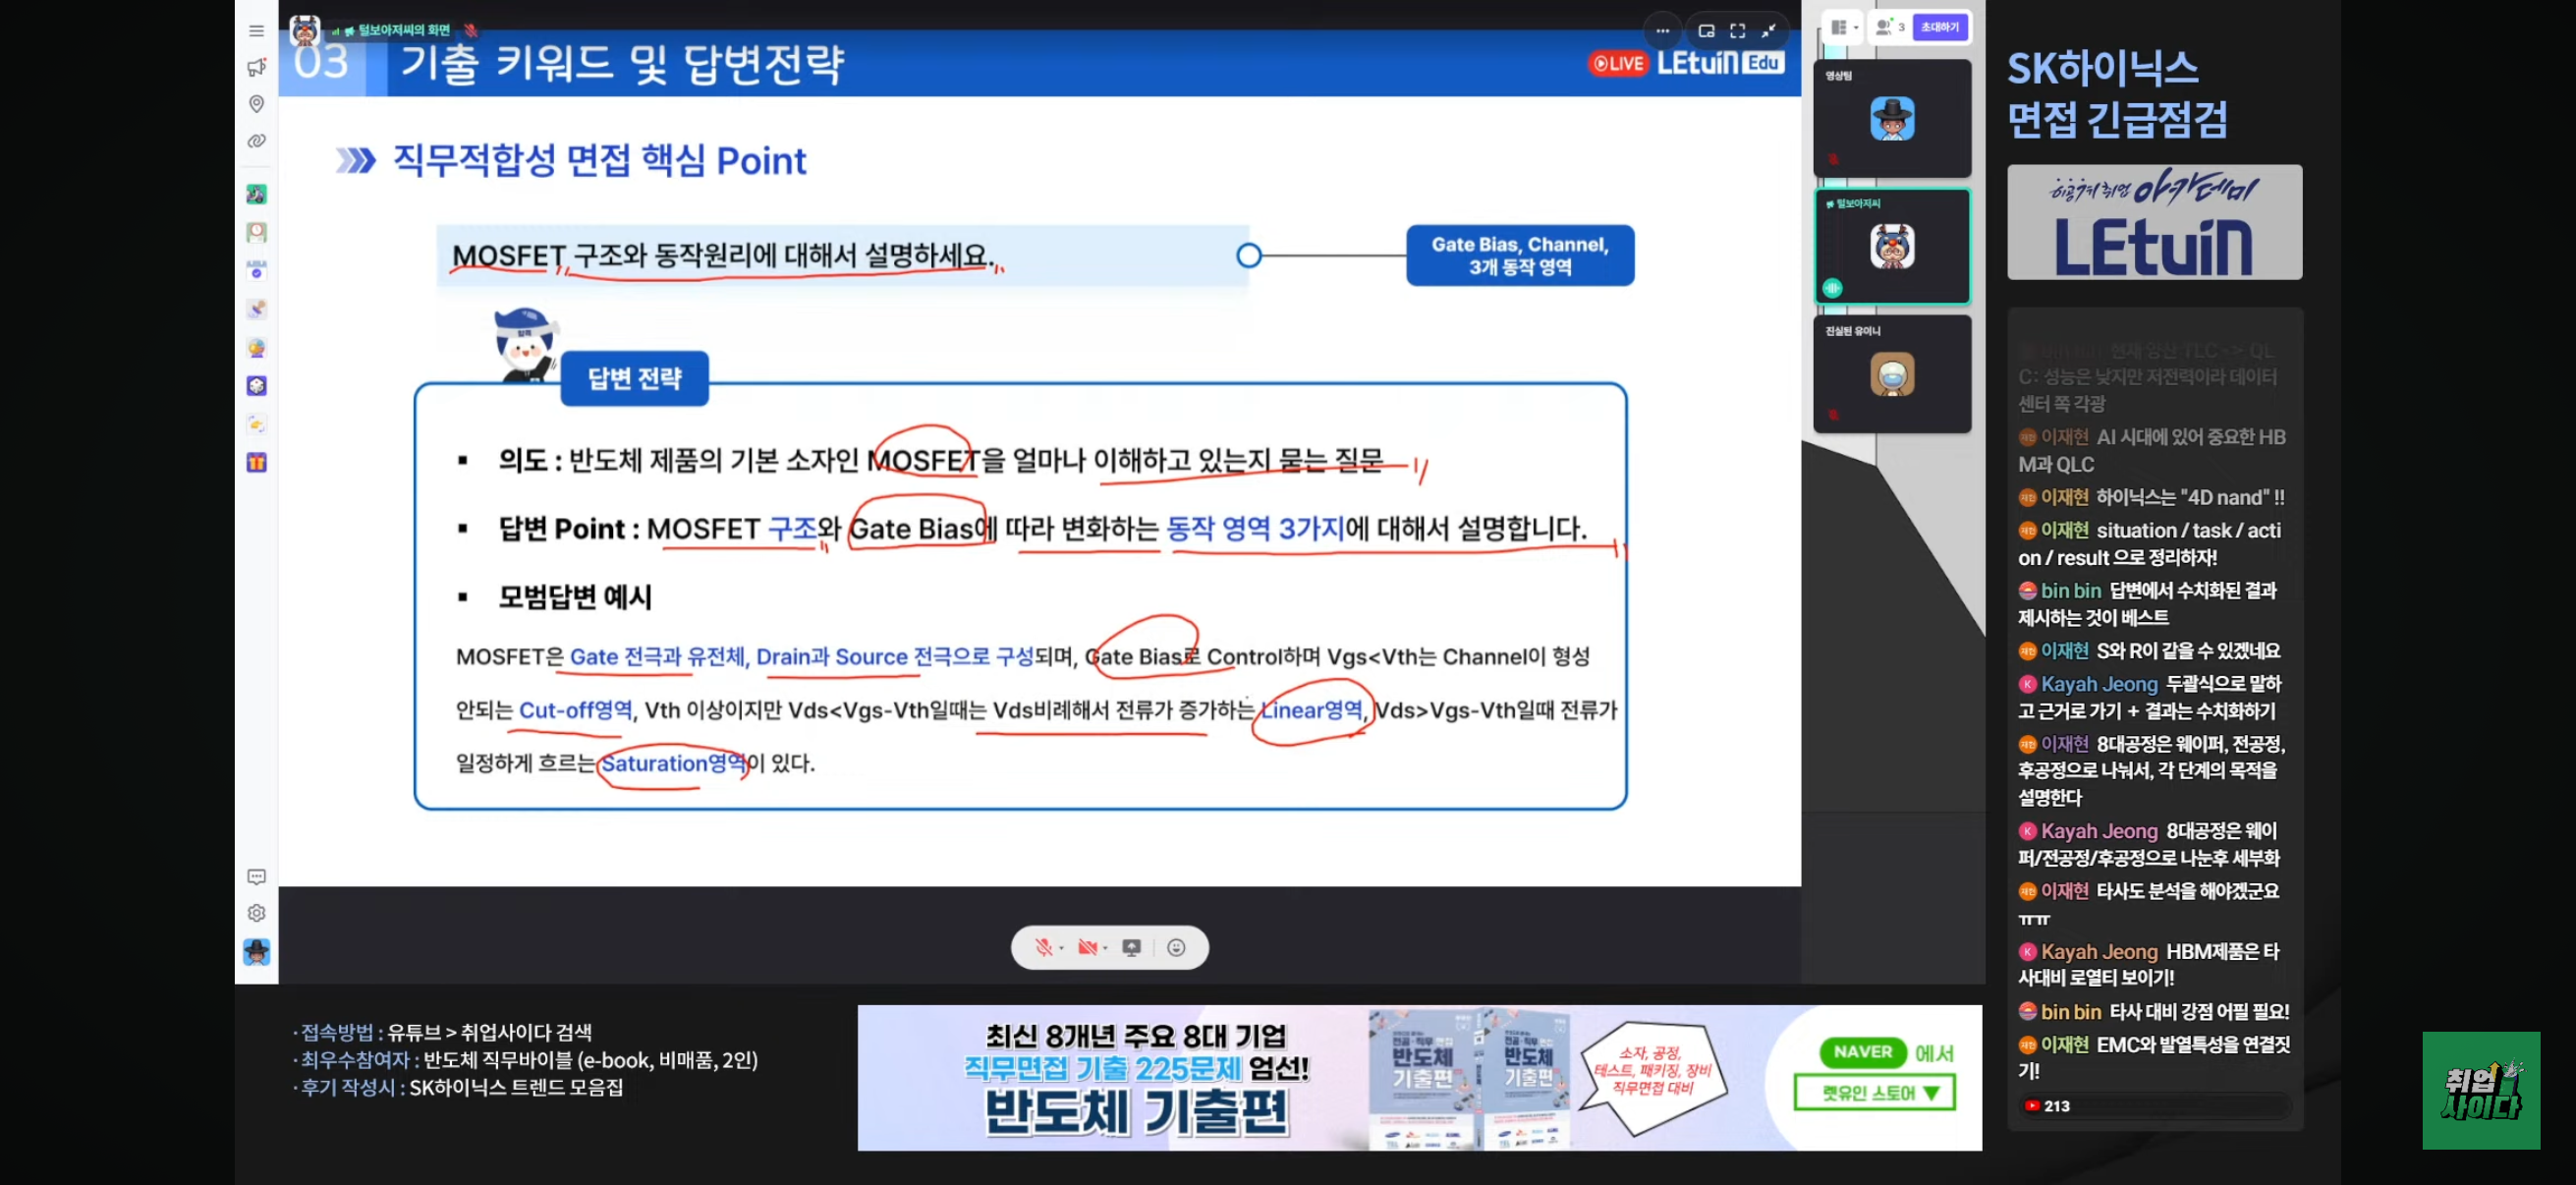Screen dimensions: 2576x1185
Task: Open the emoji reaction button
Action: pos(1176,947)
